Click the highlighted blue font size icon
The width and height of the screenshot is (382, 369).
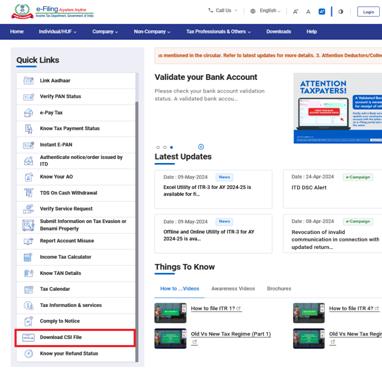pos(322,11)
